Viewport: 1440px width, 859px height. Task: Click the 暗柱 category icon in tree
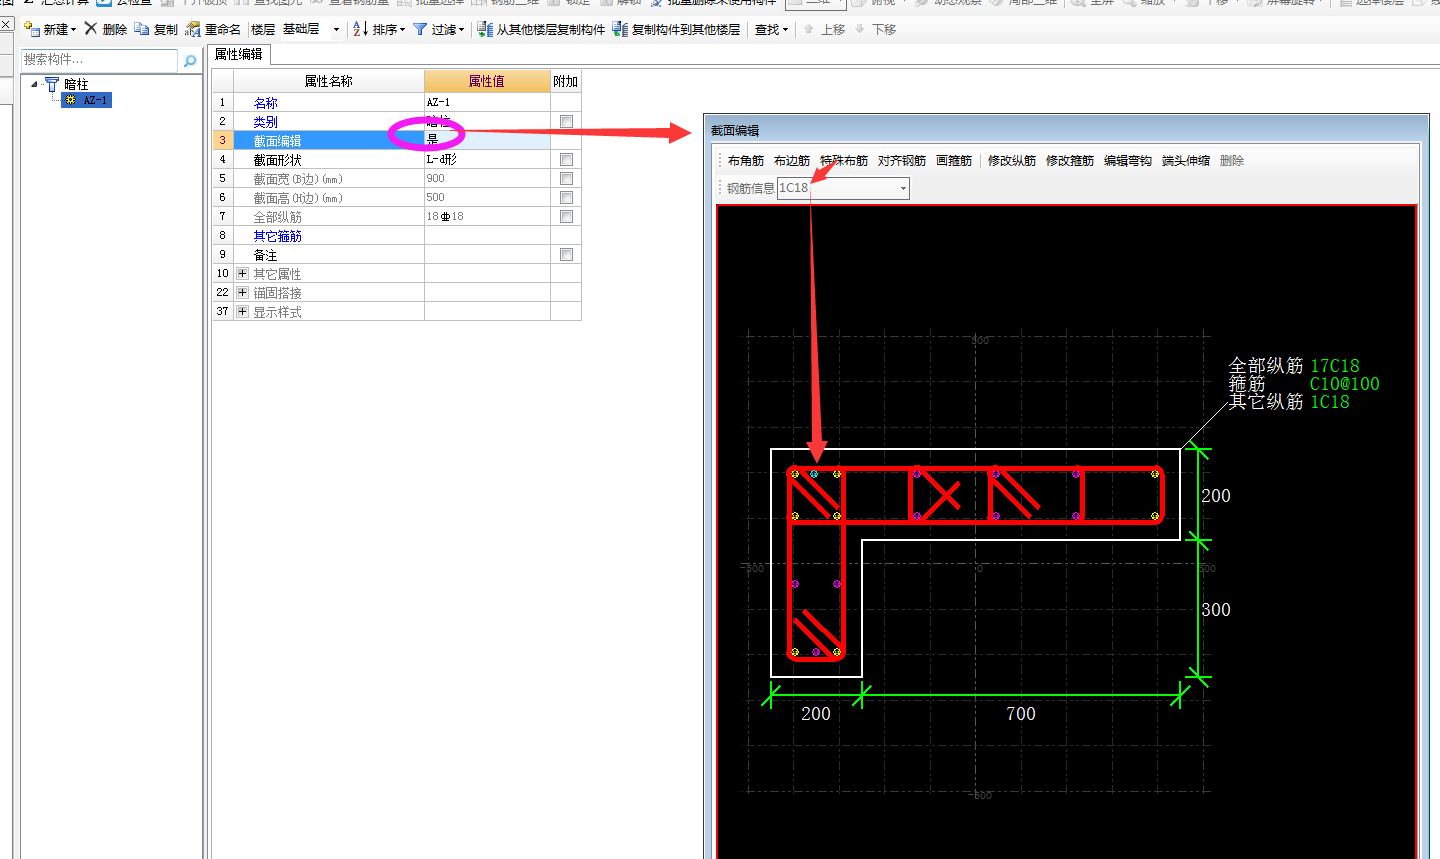tap(52, 84)
